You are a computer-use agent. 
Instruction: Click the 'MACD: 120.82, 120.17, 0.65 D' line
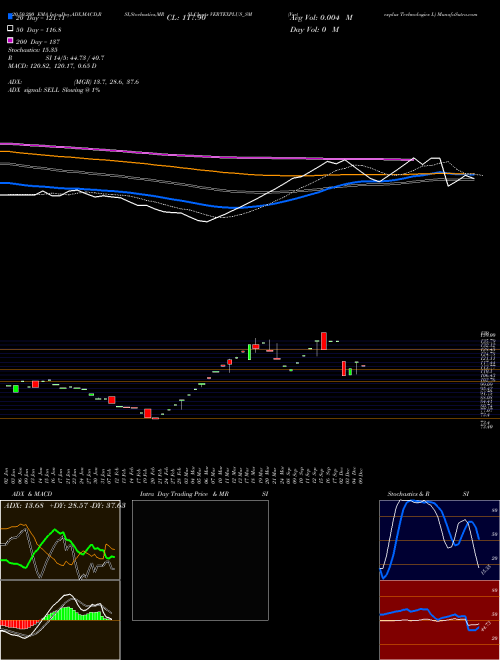point(52,66)
